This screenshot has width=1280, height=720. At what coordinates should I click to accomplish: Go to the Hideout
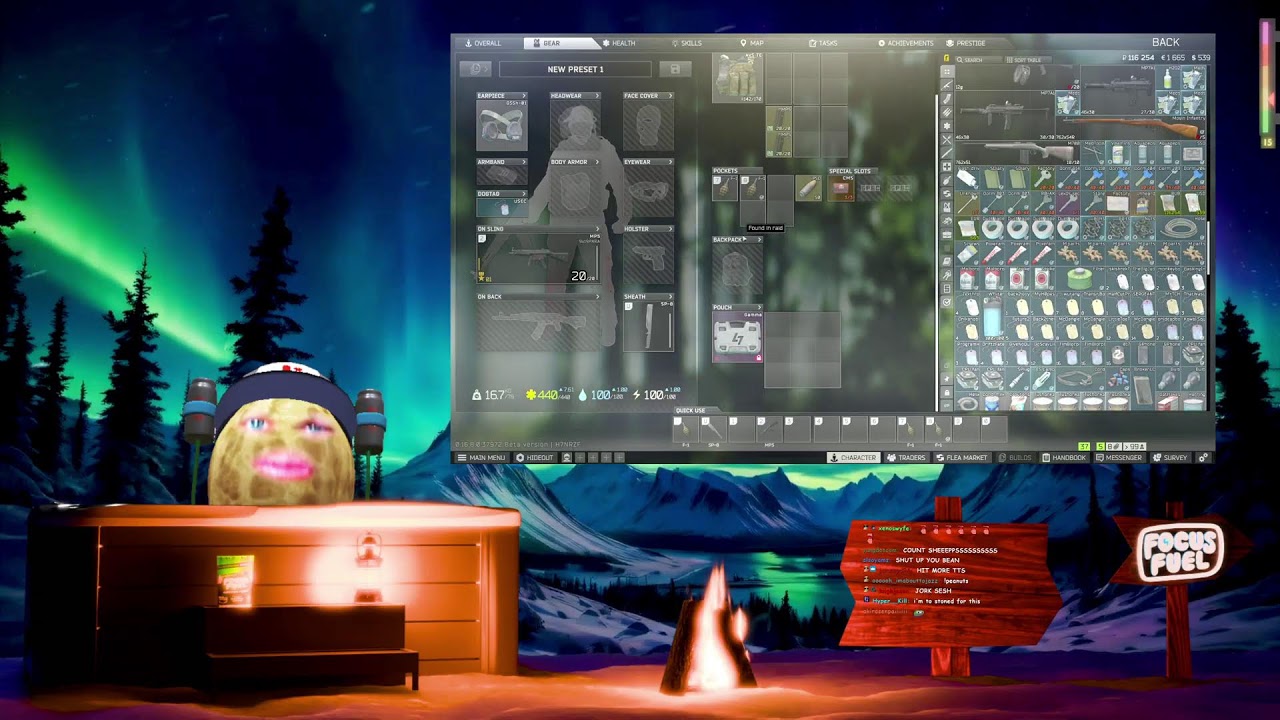pyautogui.click(x=535, y=458)
